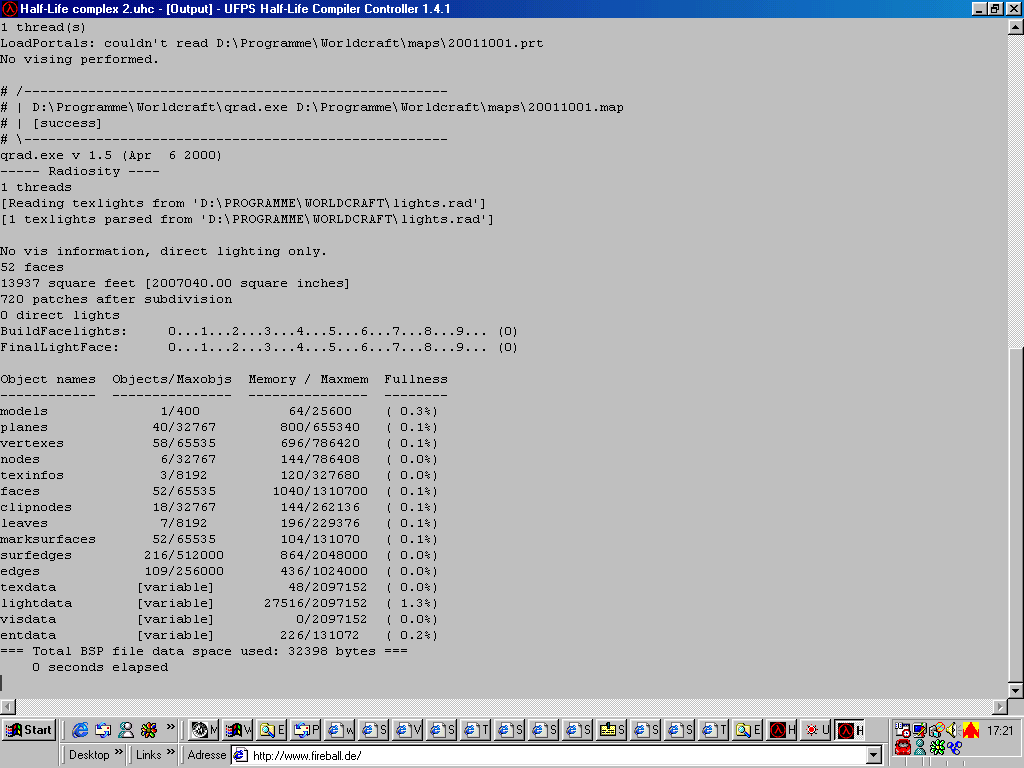Click the green flower tray icon

(x=937, y=747)
